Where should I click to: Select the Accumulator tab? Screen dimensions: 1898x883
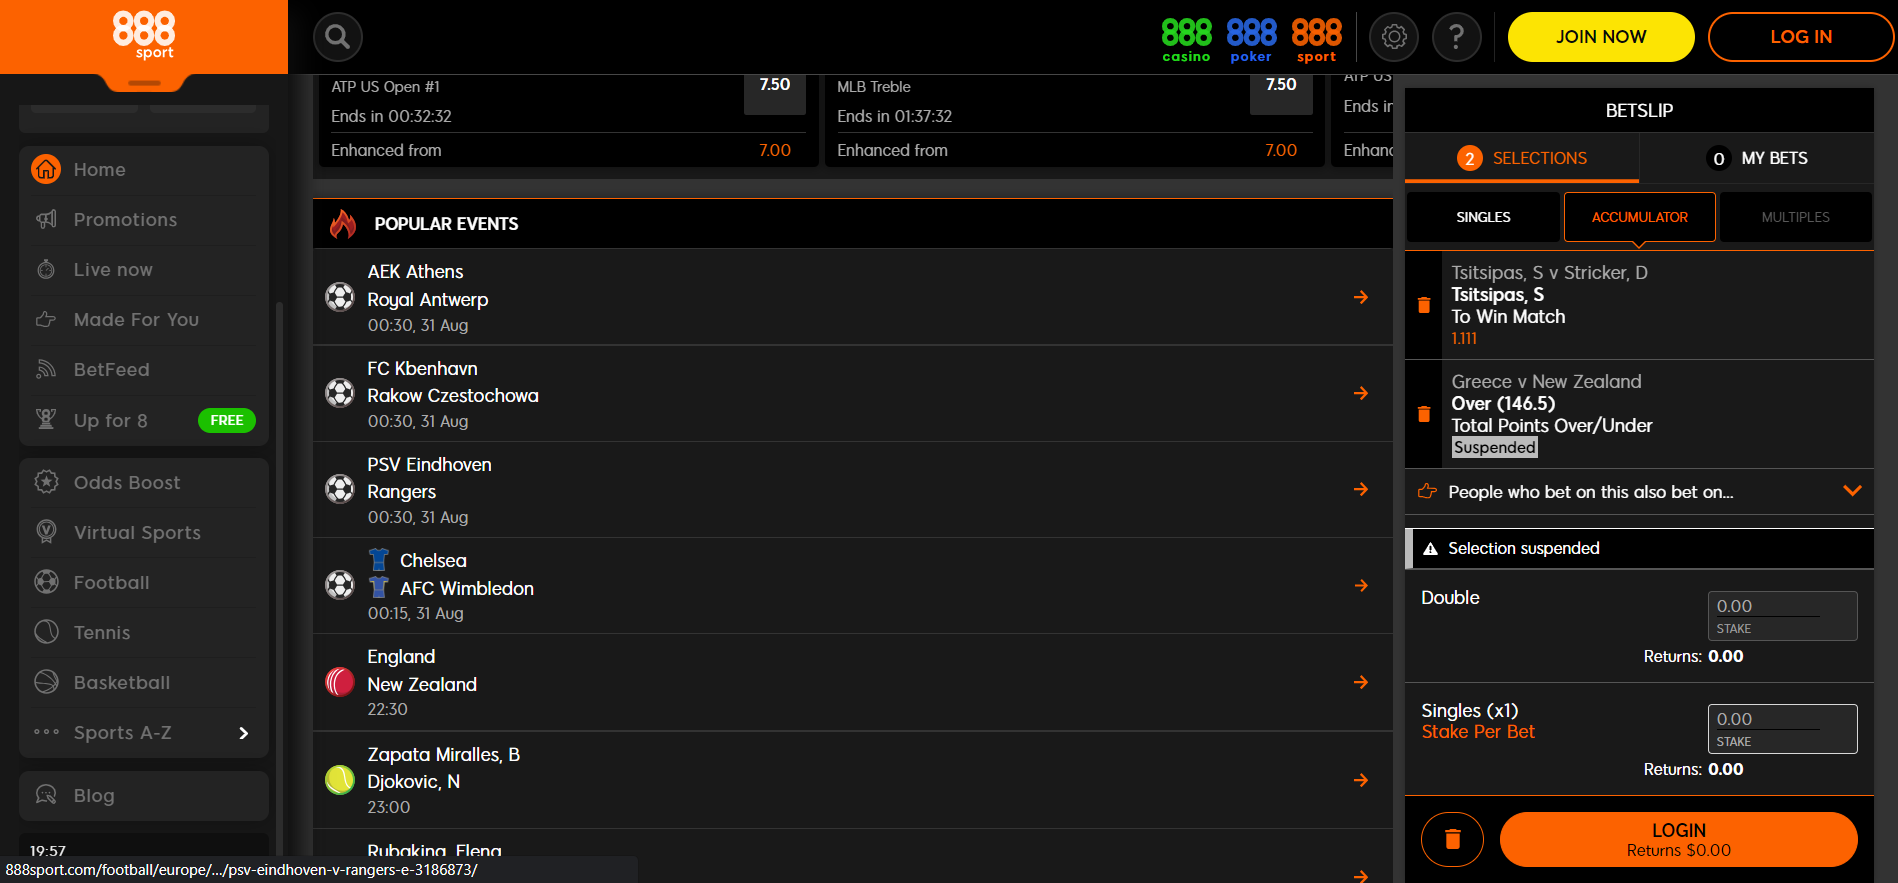tap(1640, 217)
